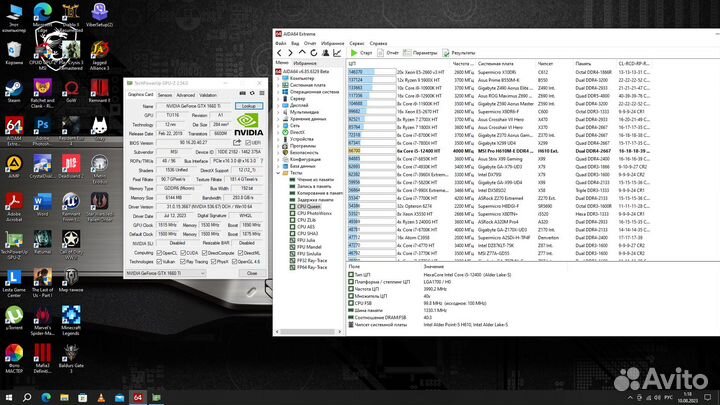Open uTorrent desktop shortcut
This screenshot has width=720, height=405.
pyautogui.click(x=14, y=319)
